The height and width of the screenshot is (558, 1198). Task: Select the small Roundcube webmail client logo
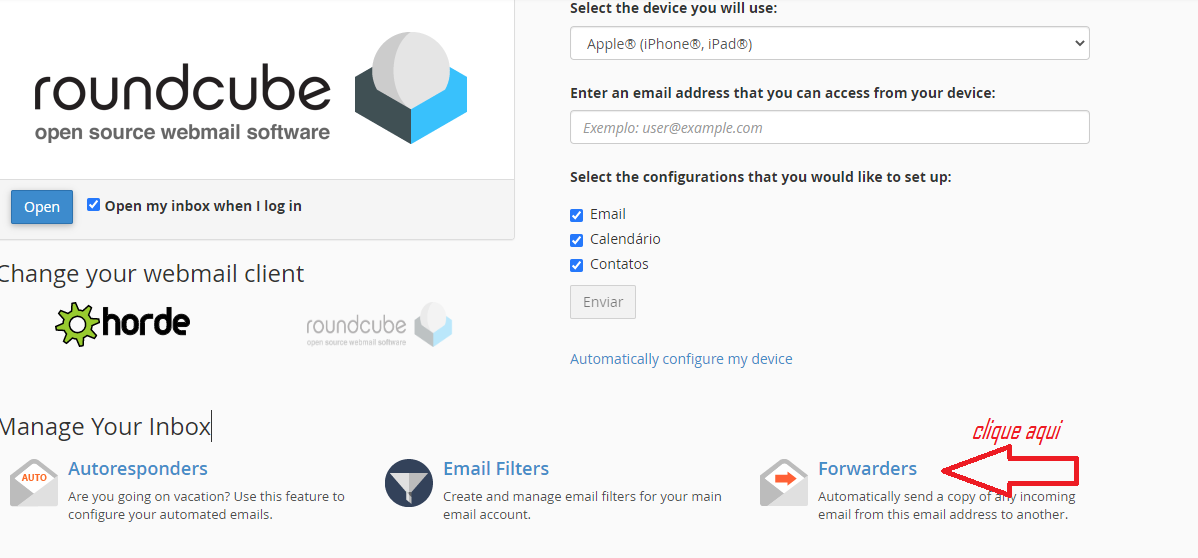379,325
